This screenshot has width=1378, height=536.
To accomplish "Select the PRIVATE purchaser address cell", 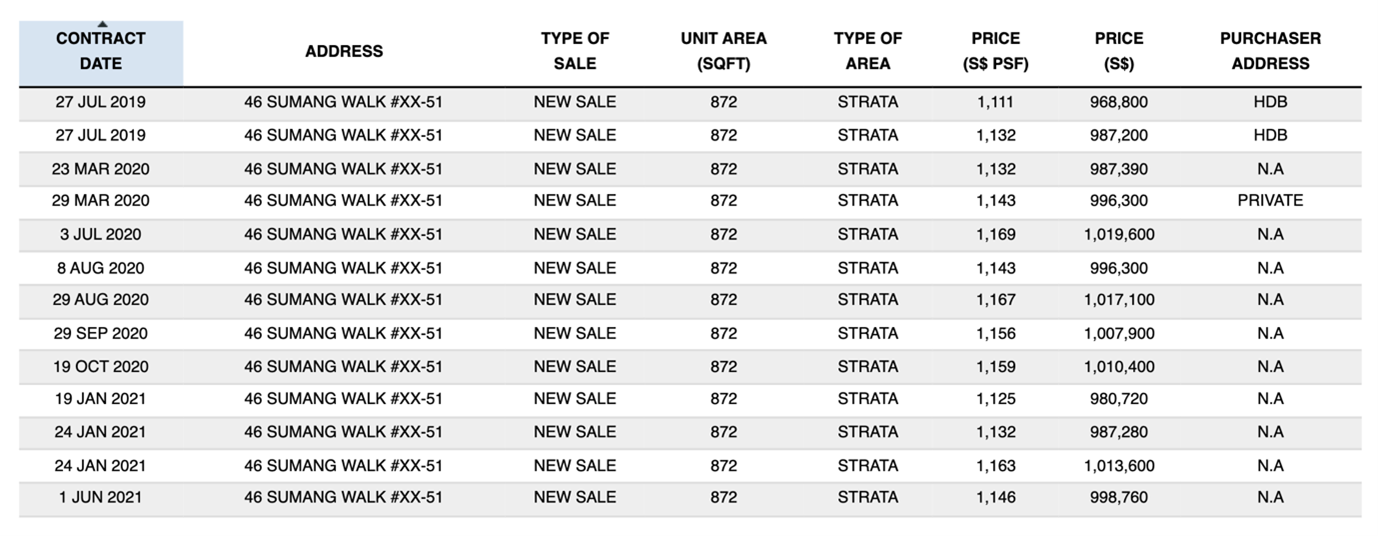I will click(x=1270, y=200).
